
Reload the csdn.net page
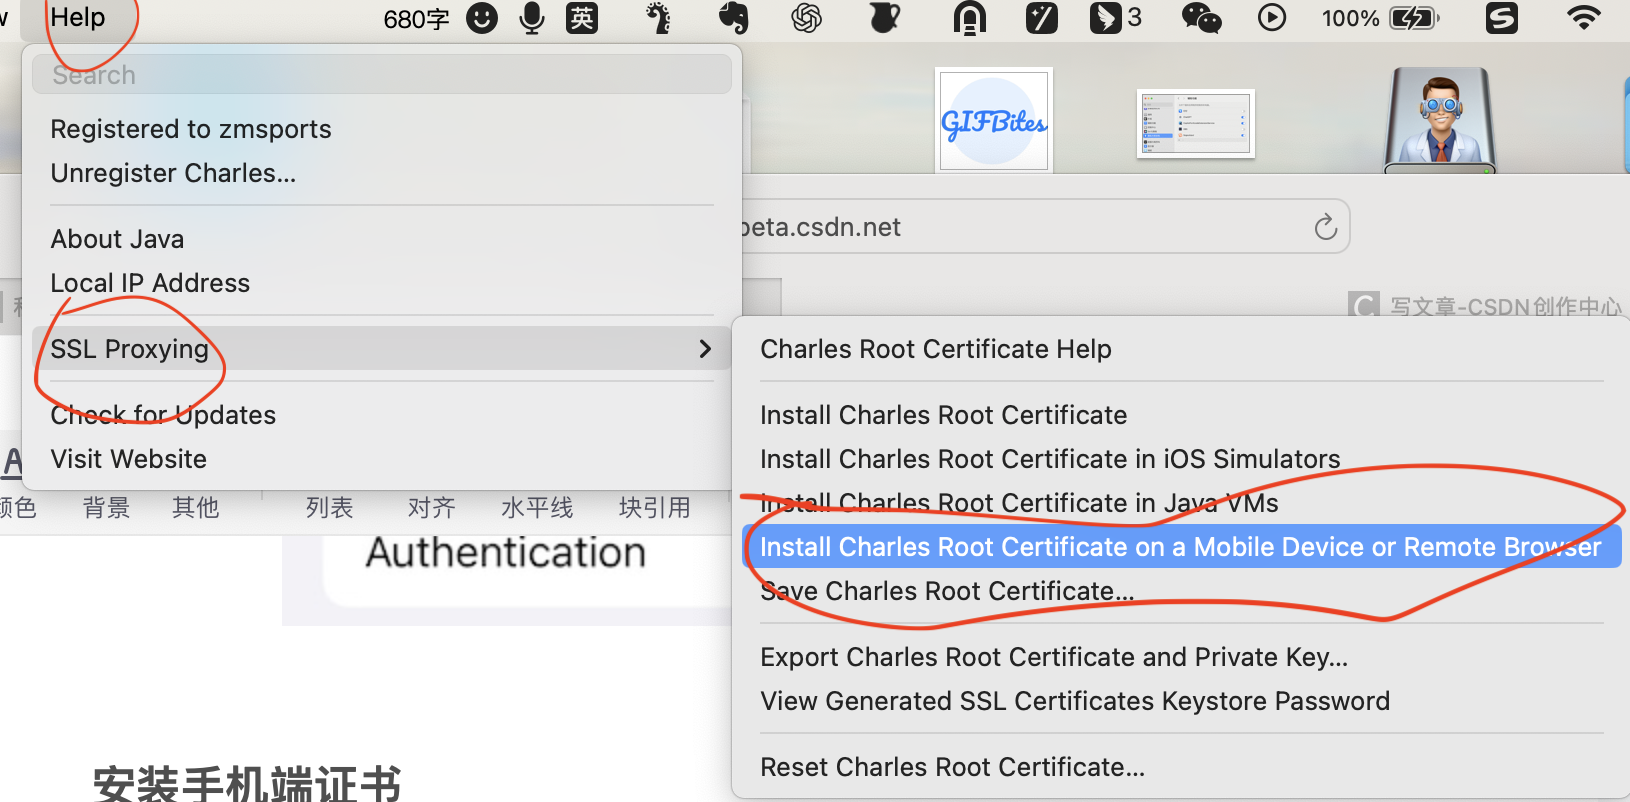click(x=1326, y=227)
